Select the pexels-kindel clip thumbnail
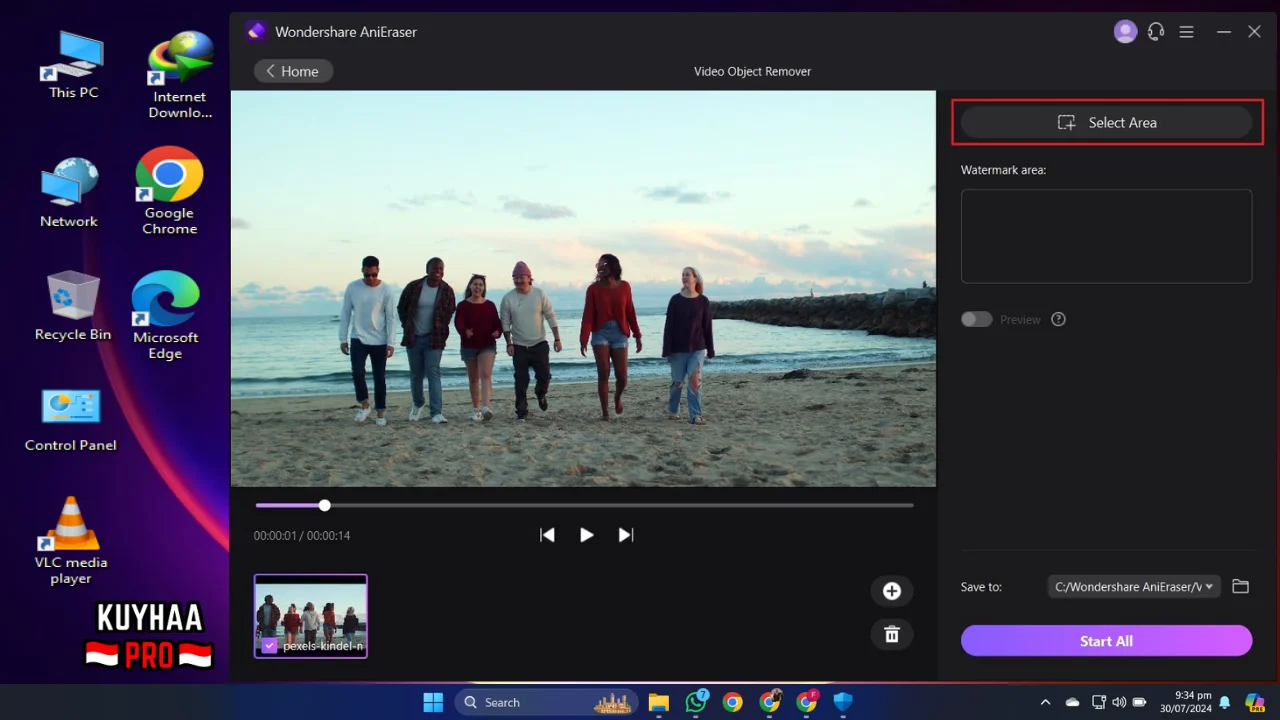Image resolution: width=1280 pixels, height=720 pixels. [x=311, y=616]
